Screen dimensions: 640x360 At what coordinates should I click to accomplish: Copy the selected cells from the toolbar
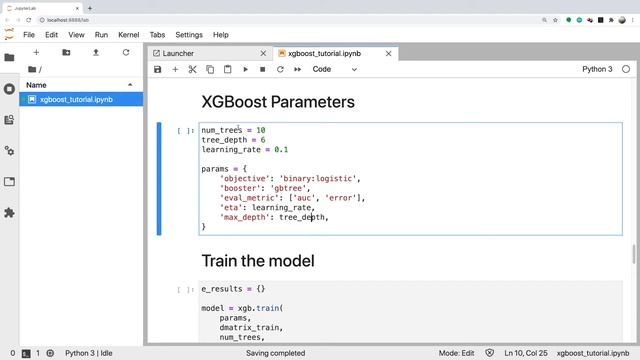click(x=210, y=69)
